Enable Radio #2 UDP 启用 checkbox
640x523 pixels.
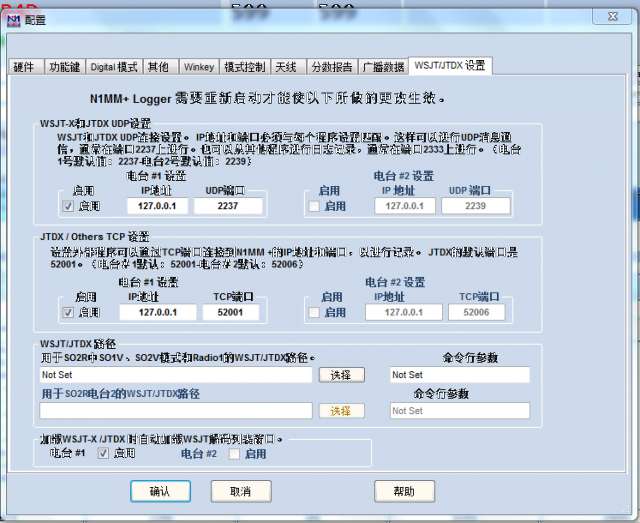pos(314,206)
